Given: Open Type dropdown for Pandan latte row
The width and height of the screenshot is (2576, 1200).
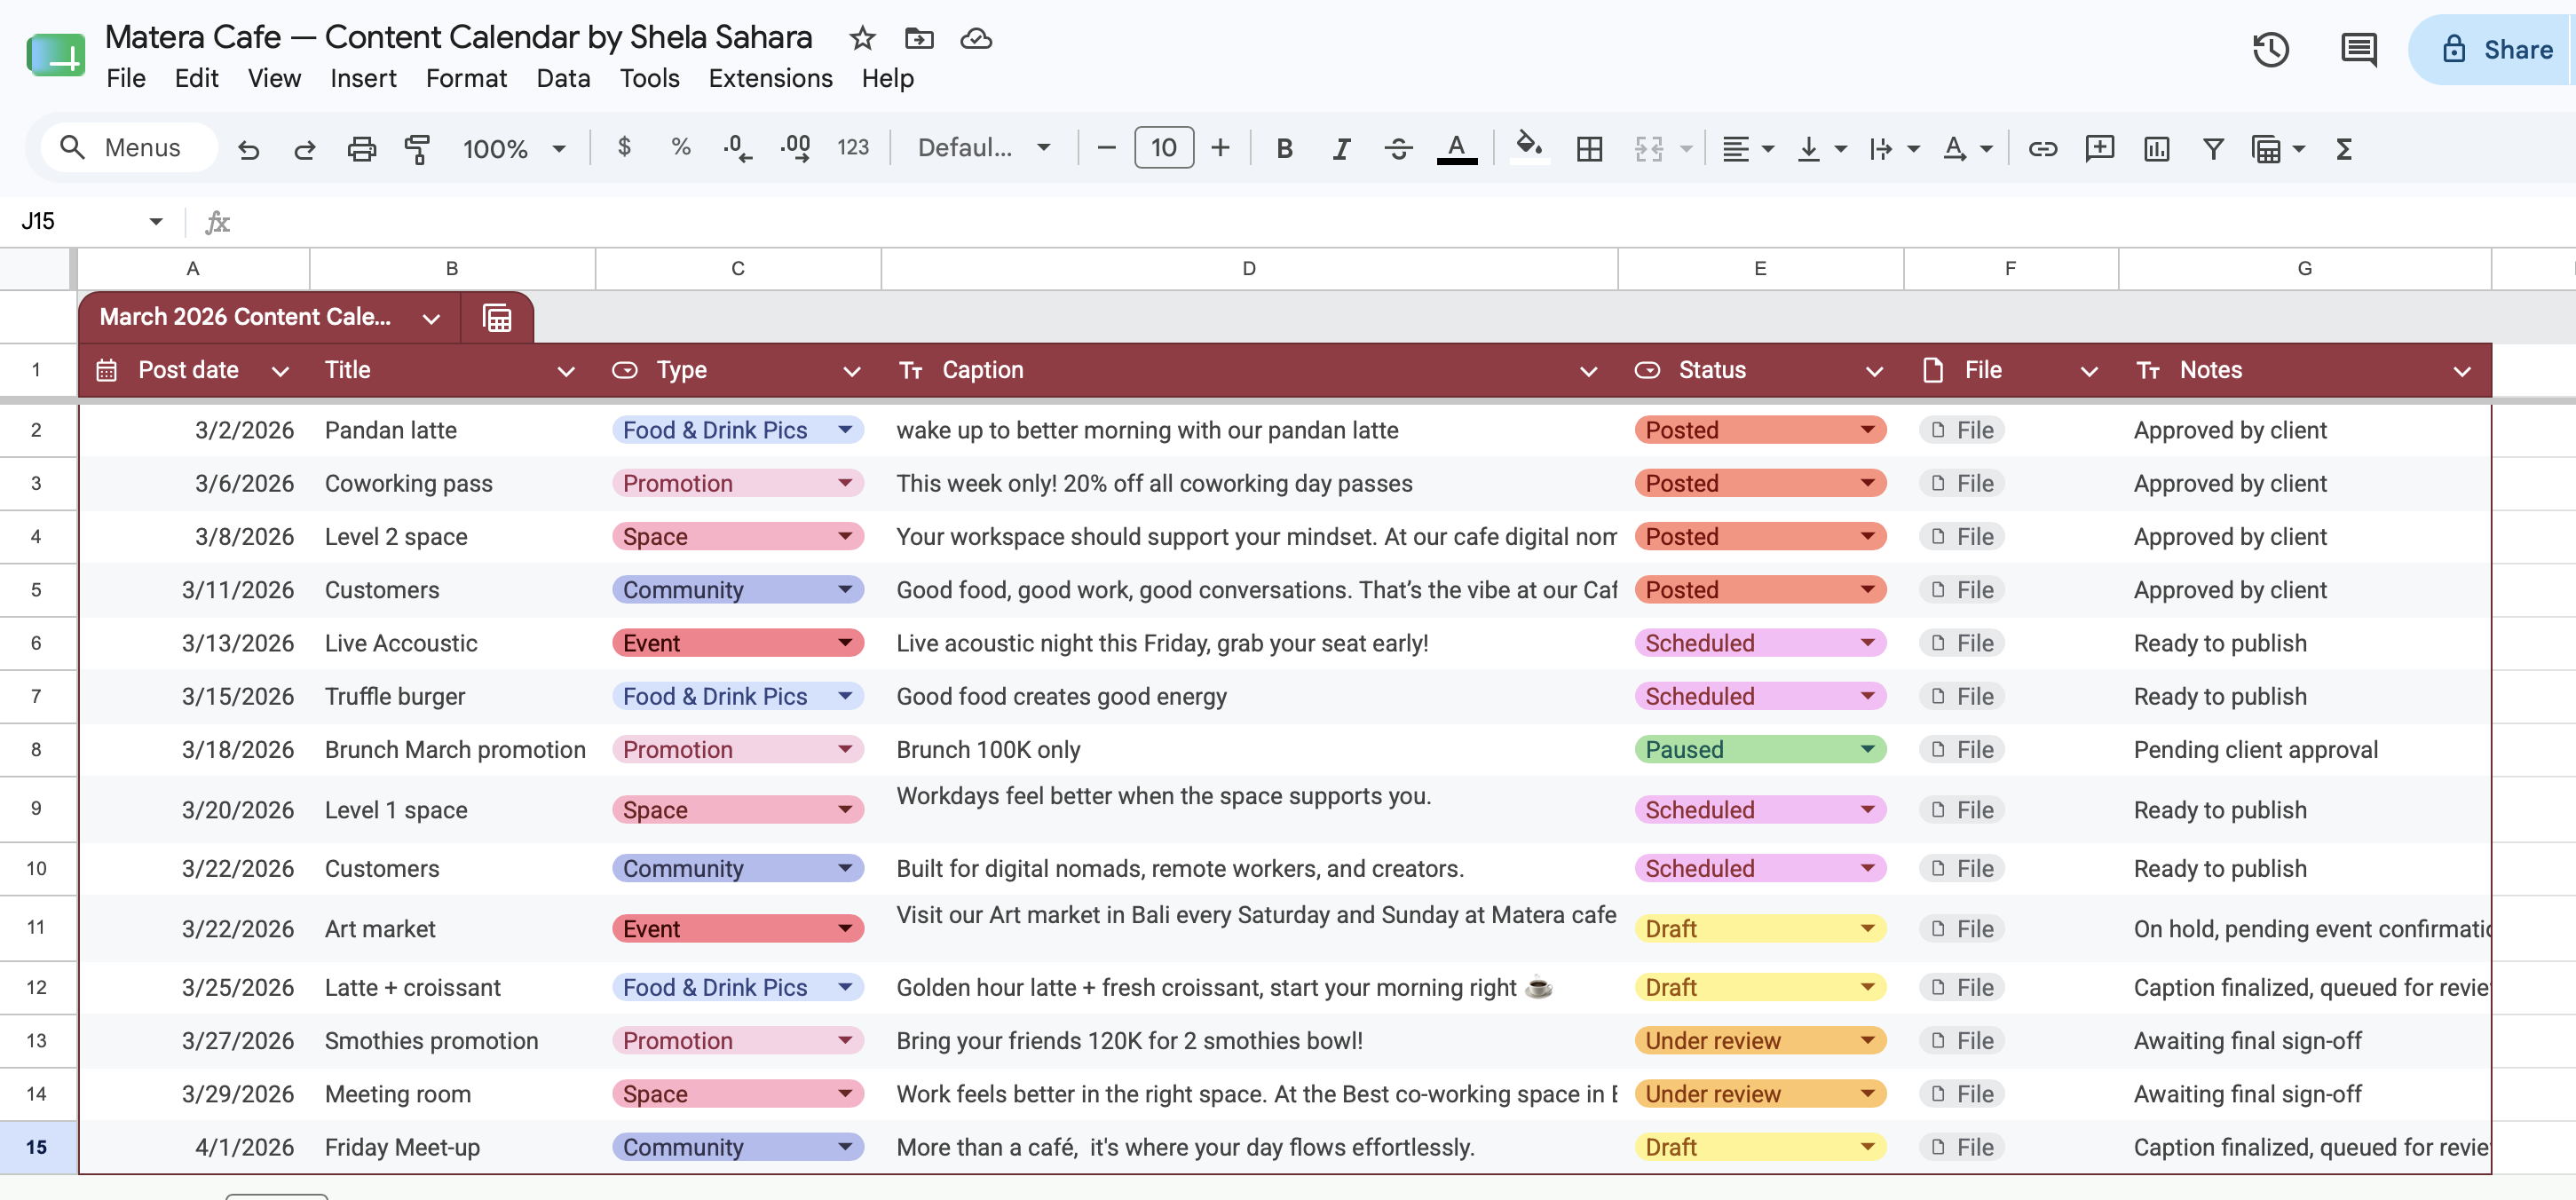Looking at the screenshot, I should pos(845,430).
